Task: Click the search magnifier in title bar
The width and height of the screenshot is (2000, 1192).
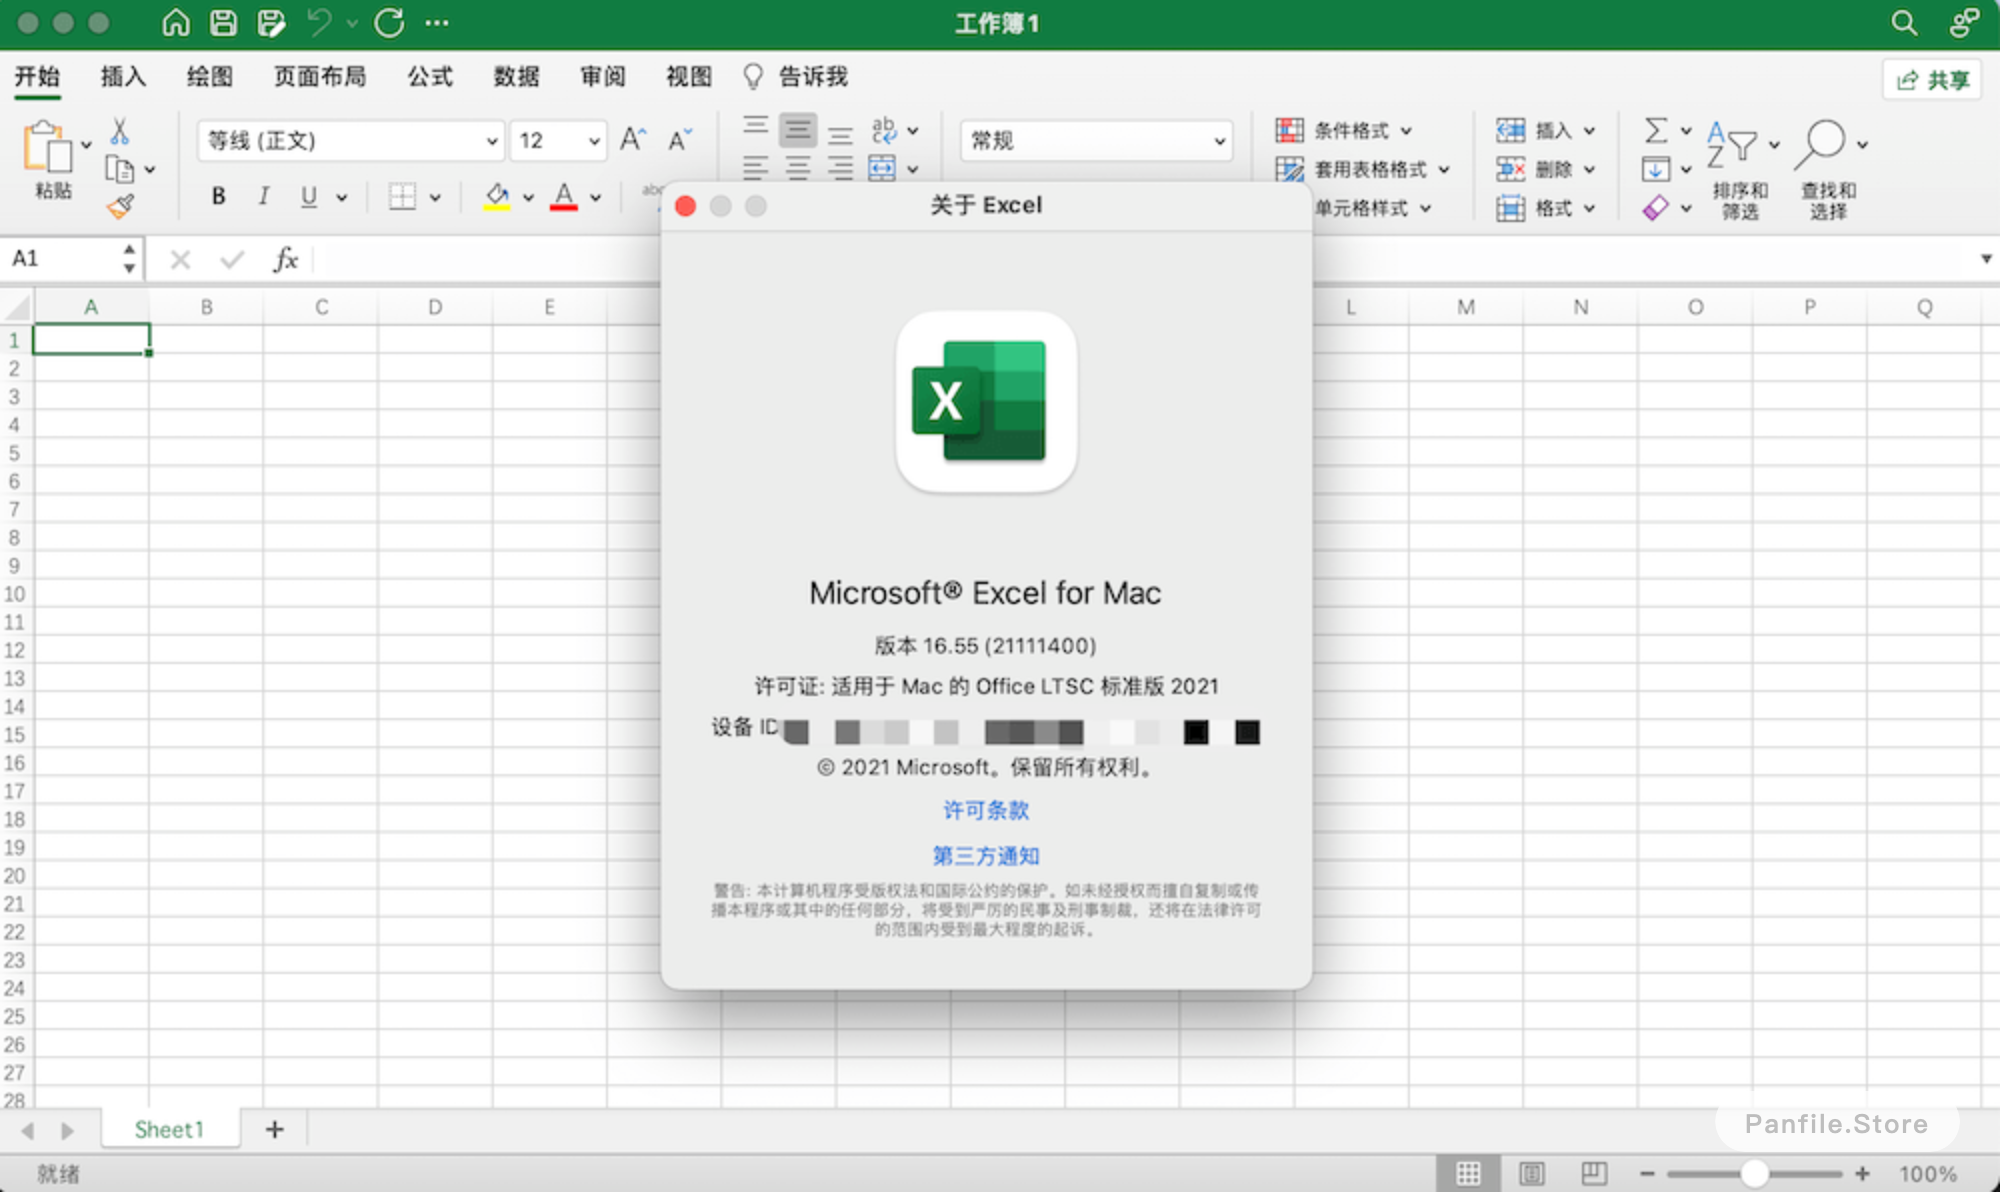Action: (x=1904, y=22)
